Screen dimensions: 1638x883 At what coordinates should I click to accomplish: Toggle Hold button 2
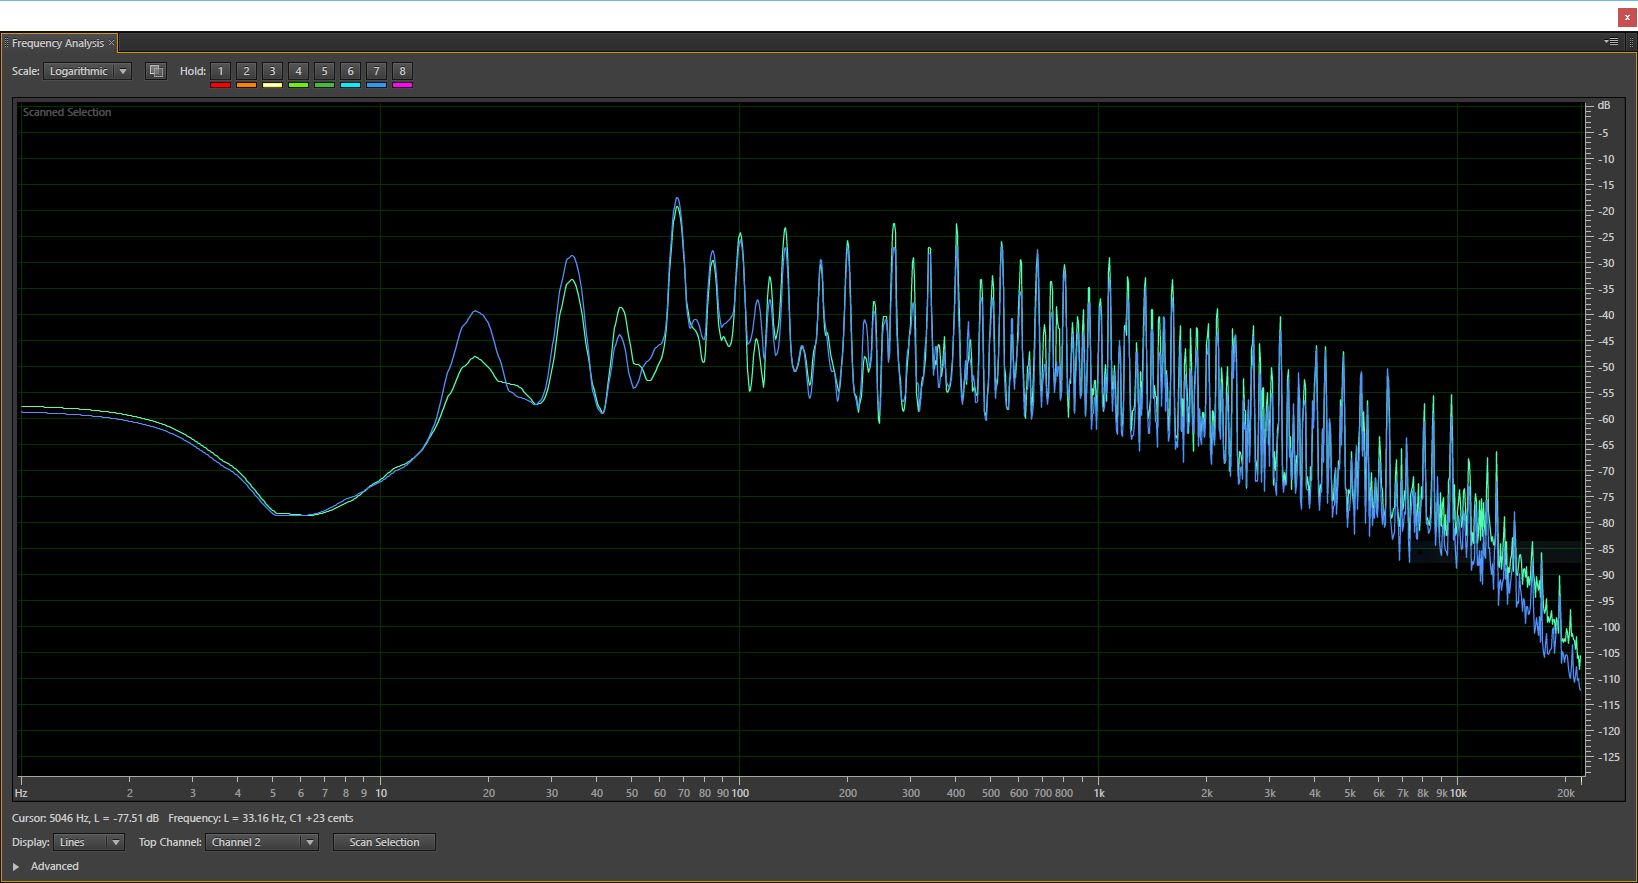pyautogui.click(x=247, y=71)
